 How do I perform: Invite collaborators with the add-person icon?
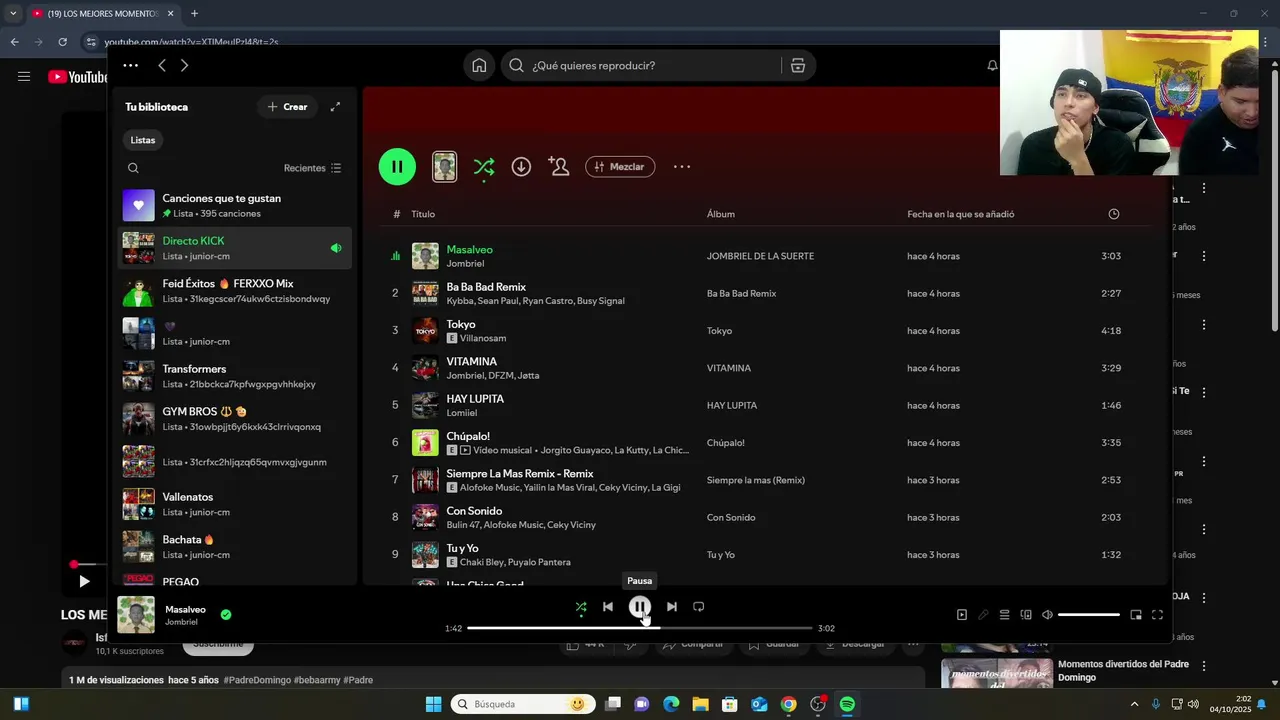click(x=559, y=167)
